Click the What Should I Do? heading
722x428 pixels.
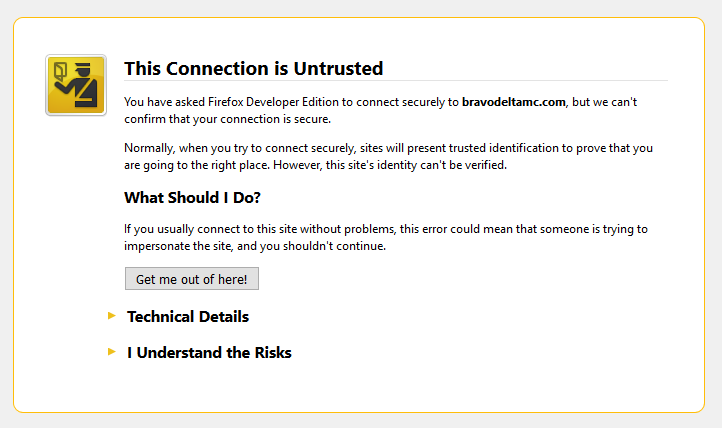coord(192,197)
